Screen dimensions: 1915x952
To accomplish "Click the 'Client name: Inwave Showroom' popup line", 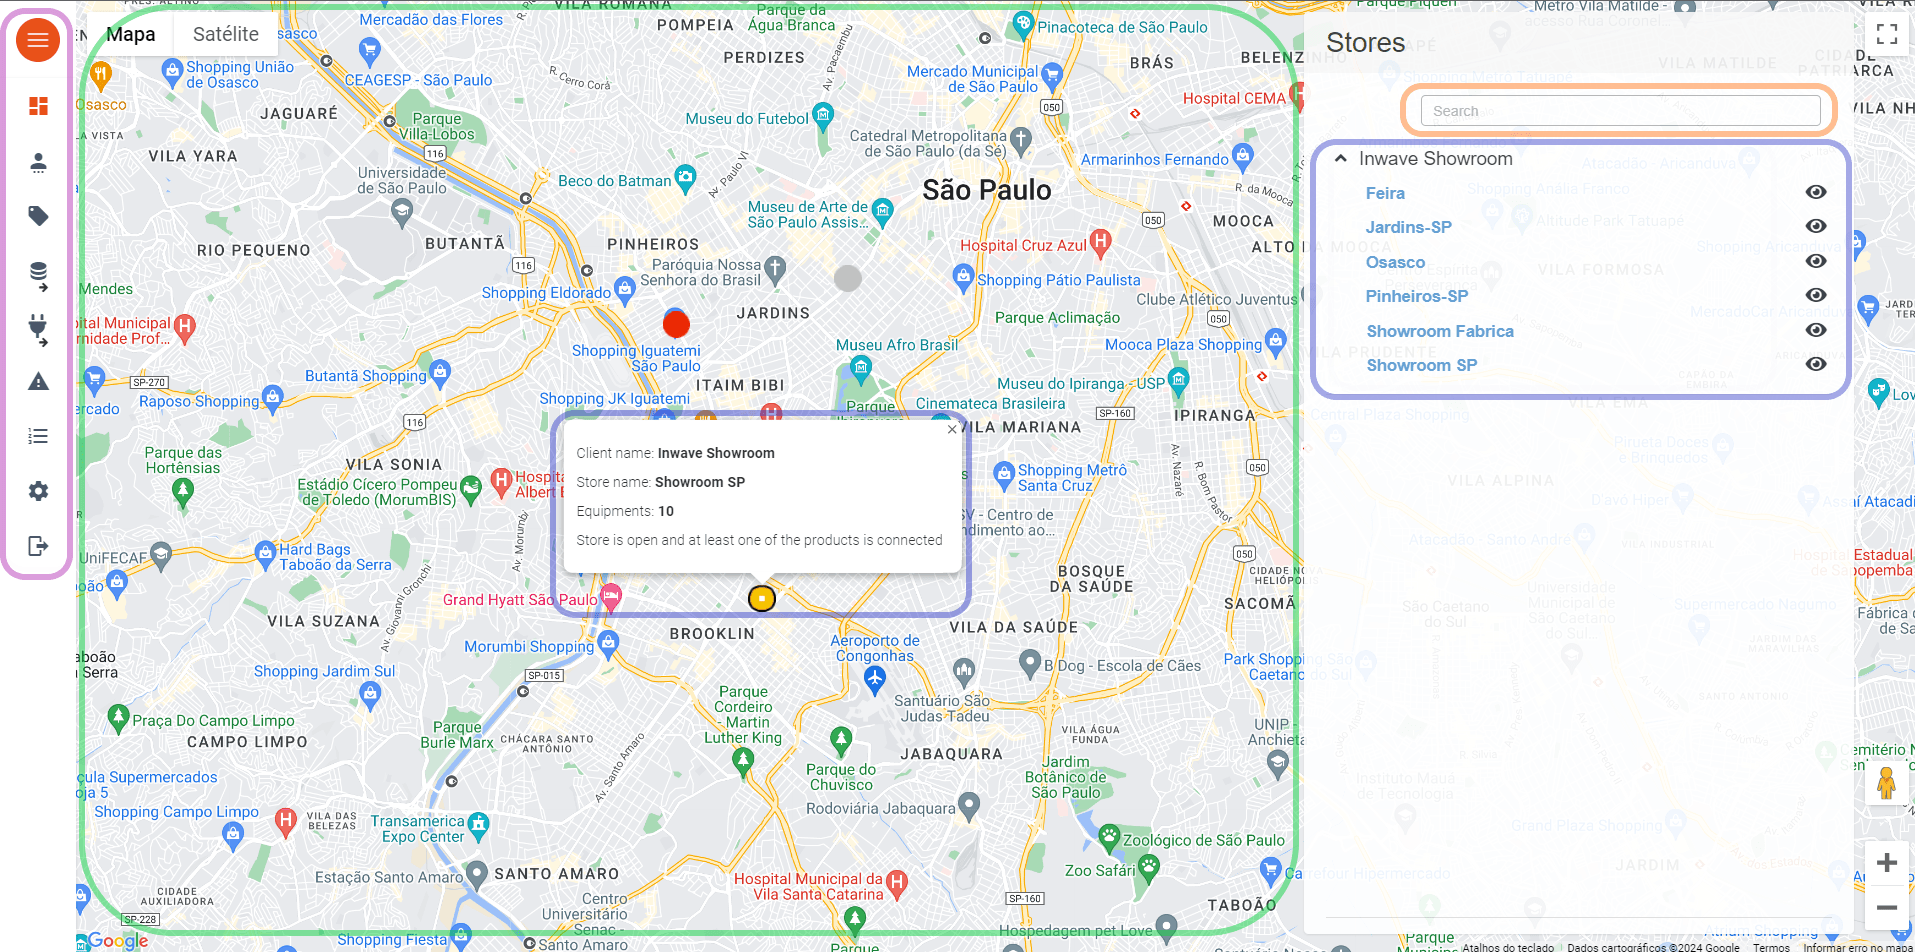I will coord(675,453).
